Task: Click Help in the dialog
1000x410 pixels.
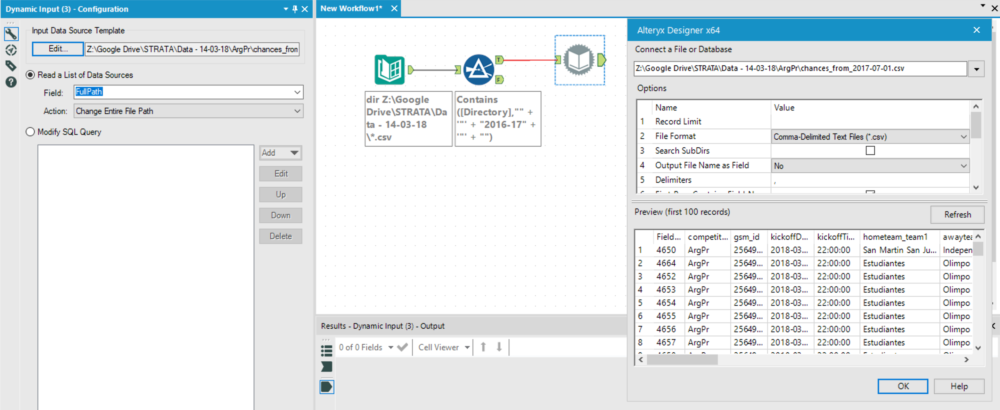Action: click(959, 386)
